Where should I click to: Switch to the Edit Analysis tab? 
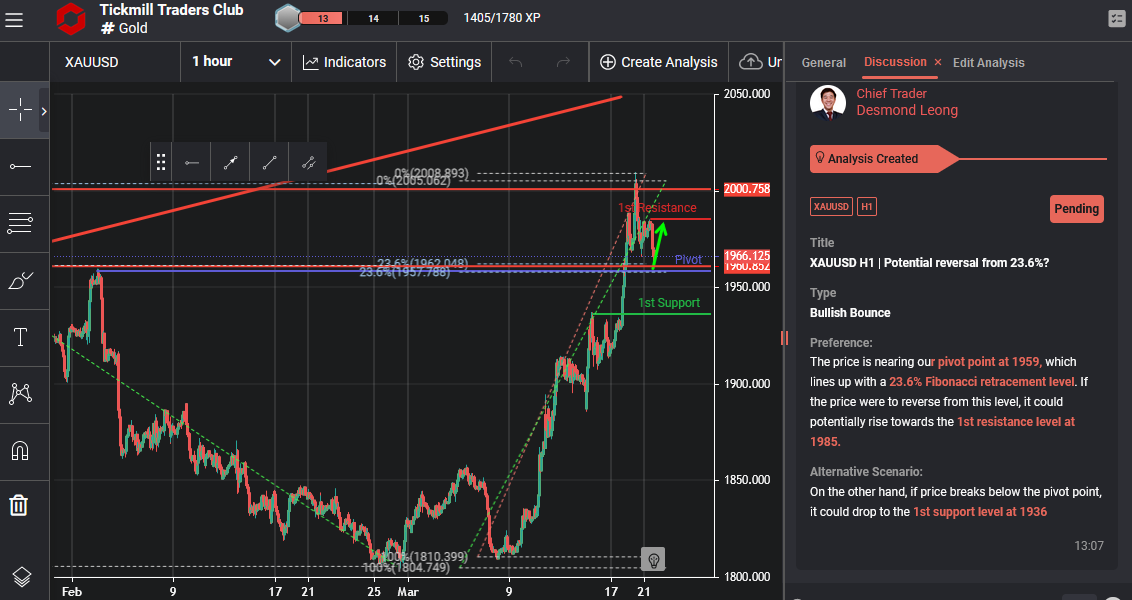[988, 63]
